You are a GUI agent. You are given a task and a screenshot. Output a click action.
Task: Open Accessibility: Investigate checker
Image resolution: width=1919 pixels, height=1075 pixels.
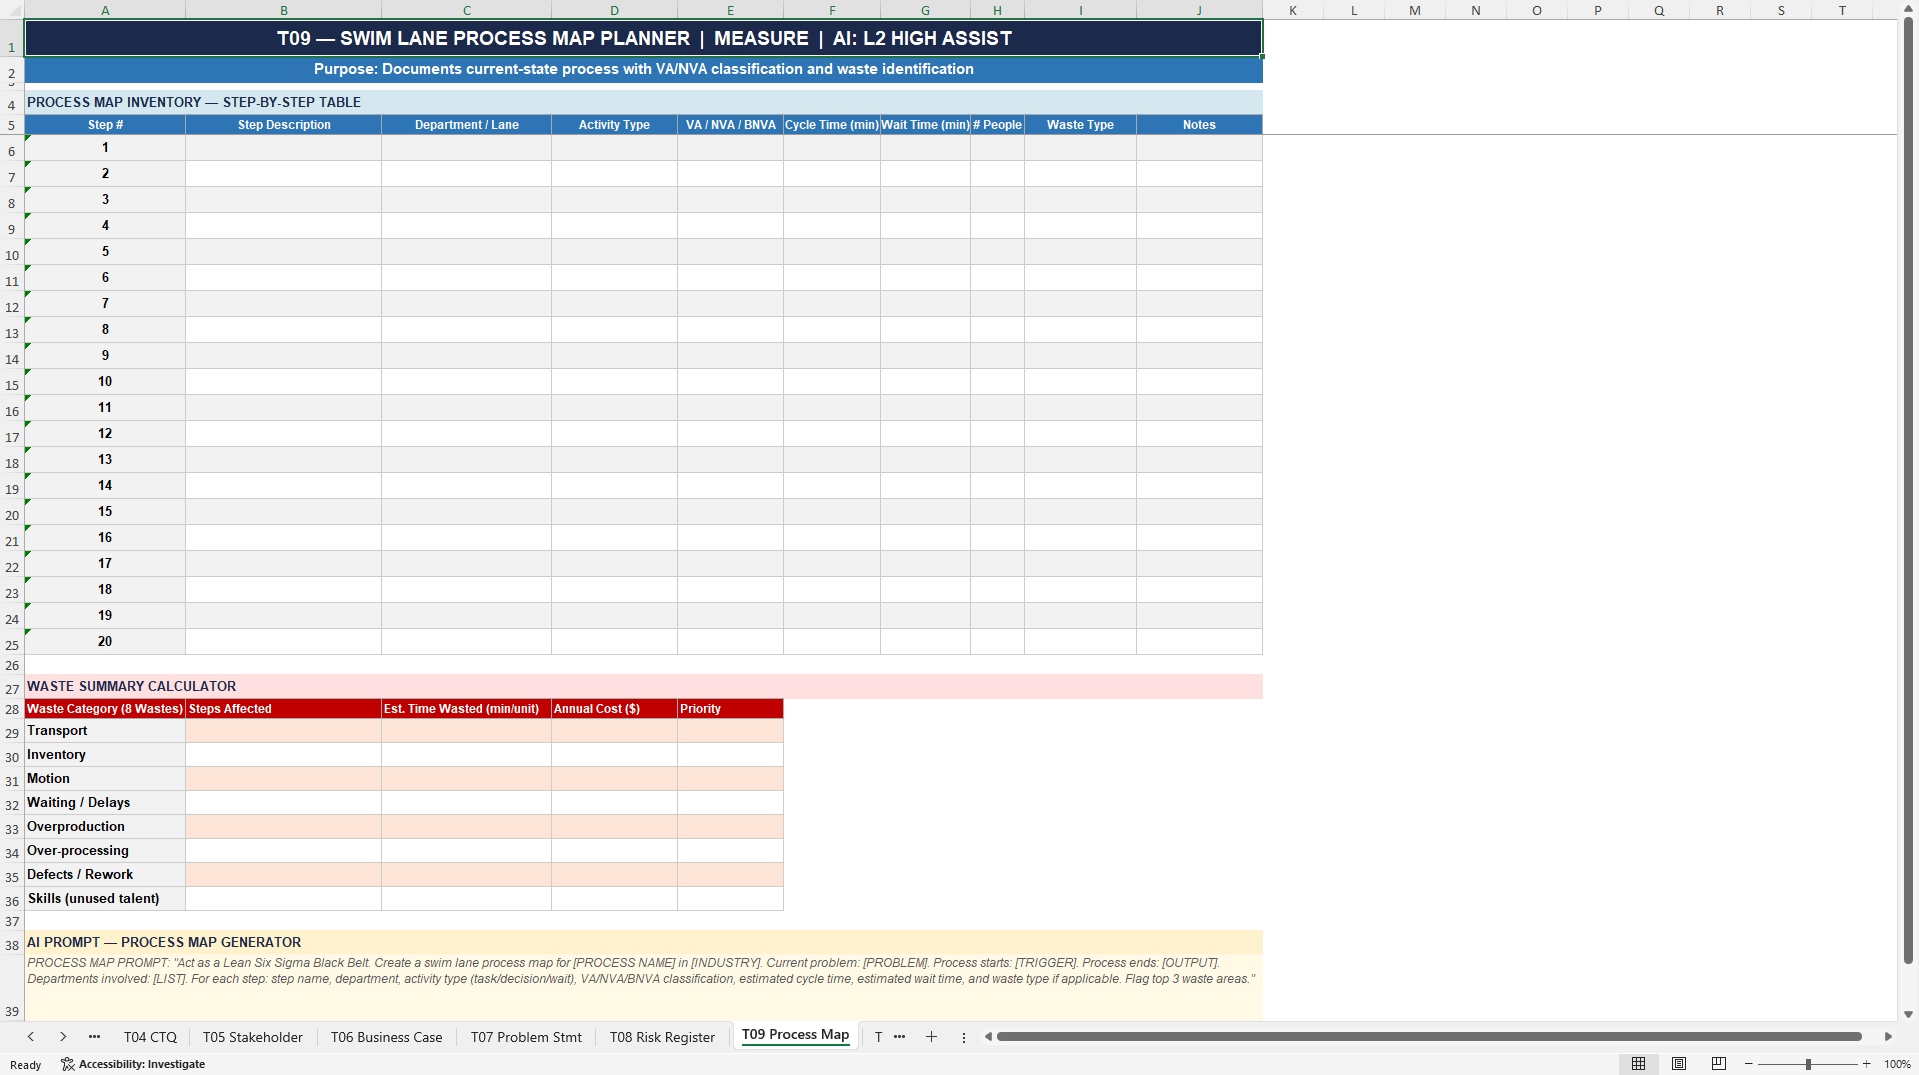pyautogui.click(x=133, y=1064)
